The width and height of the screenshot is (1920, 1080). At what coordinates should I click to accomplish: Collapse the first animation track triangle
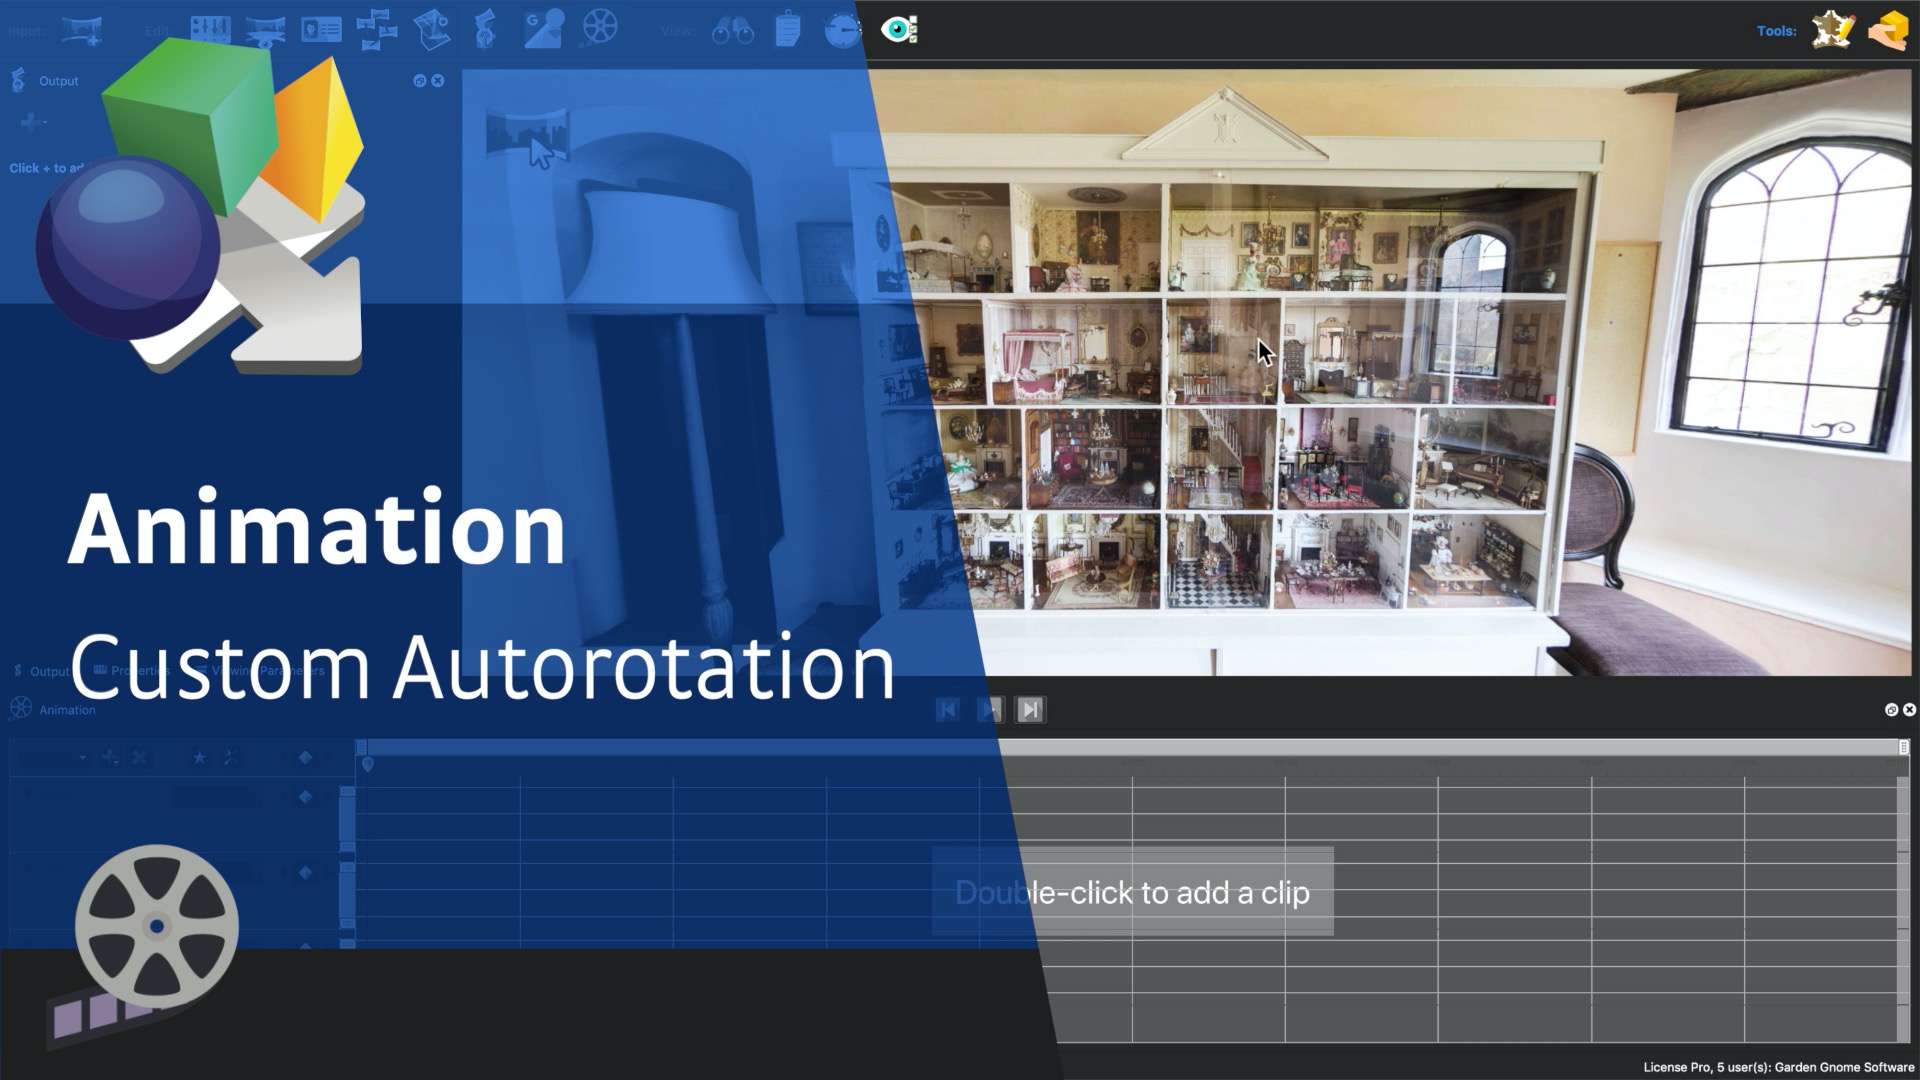click(27, 794)
